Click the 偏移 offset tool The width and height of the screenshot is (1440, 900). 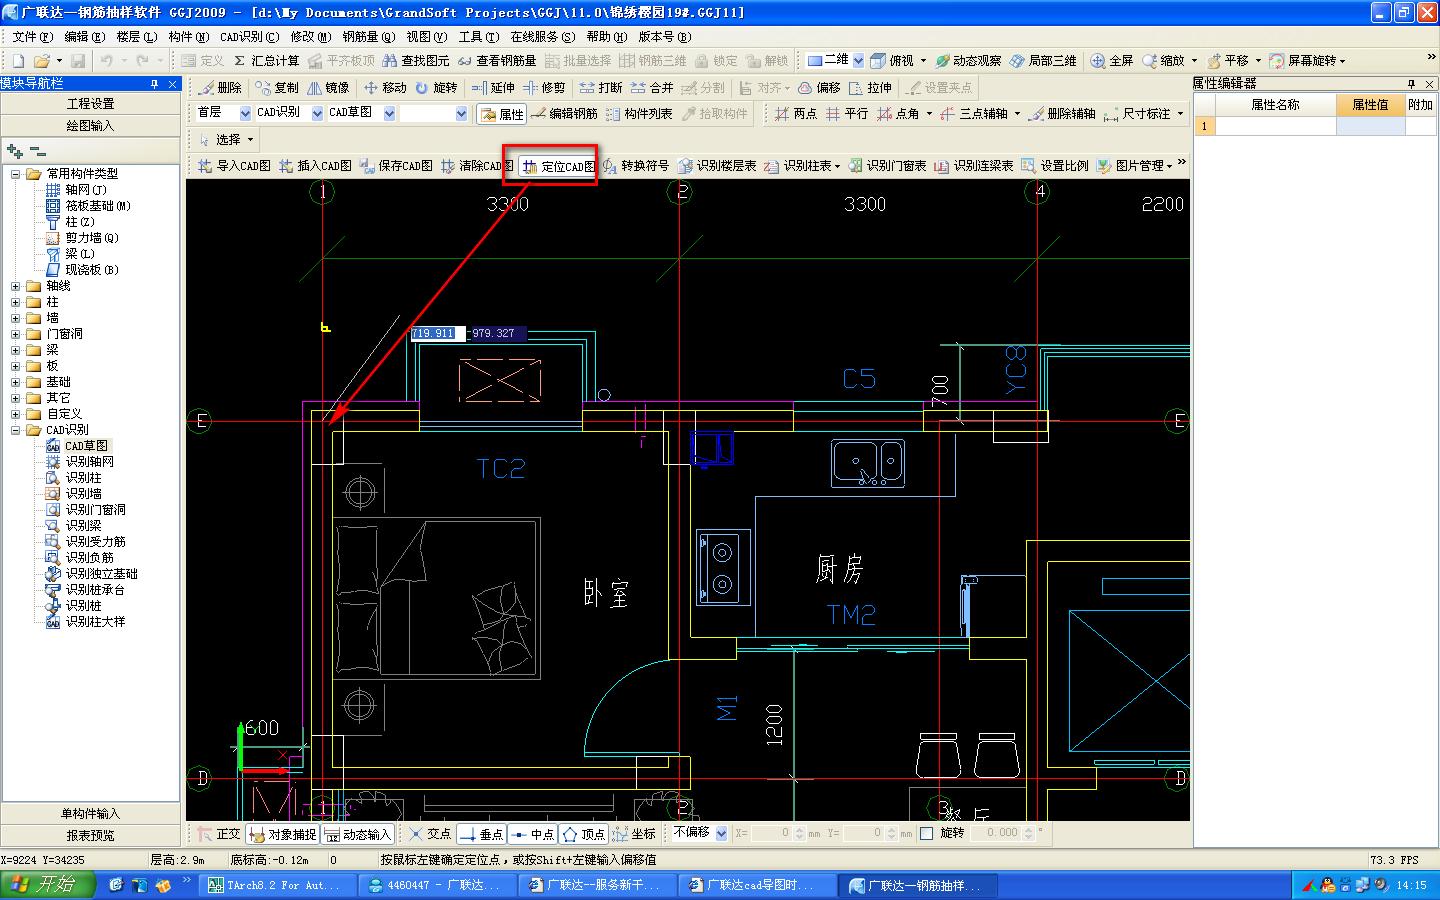pyautogui.click(x=819, y=88)
